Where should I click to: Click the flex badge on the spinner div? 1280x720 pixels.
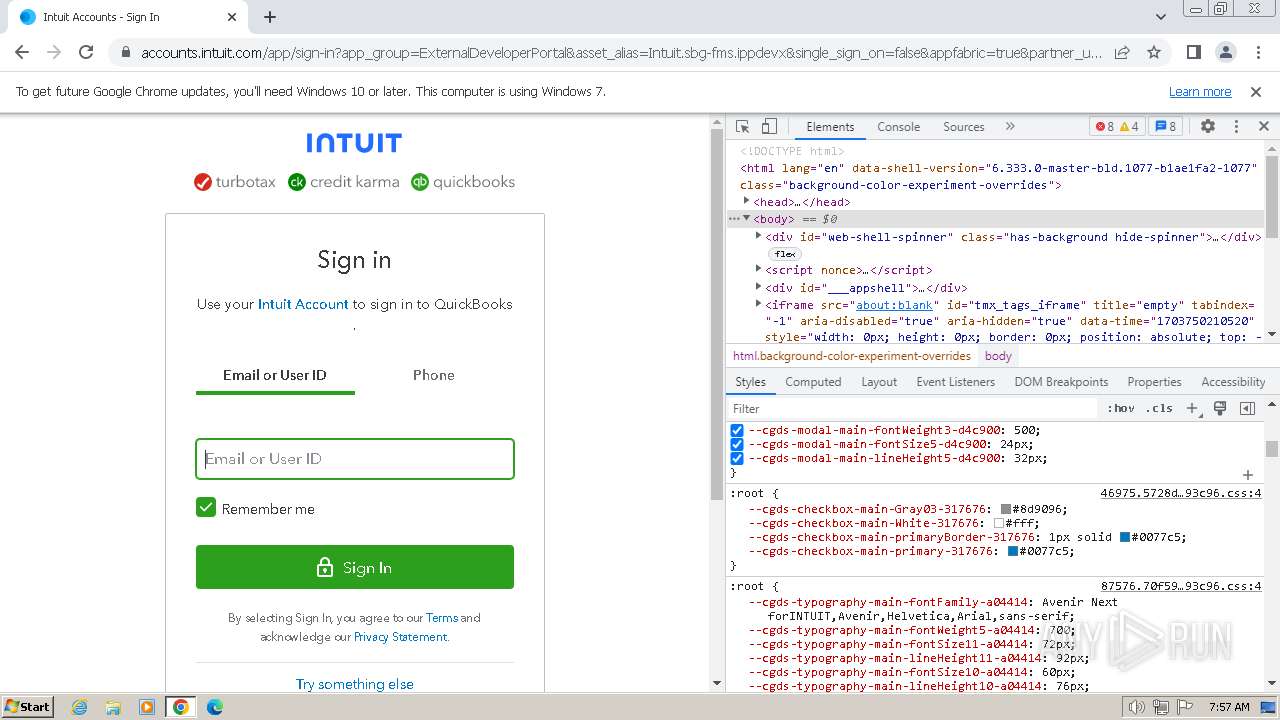point(785,254)
